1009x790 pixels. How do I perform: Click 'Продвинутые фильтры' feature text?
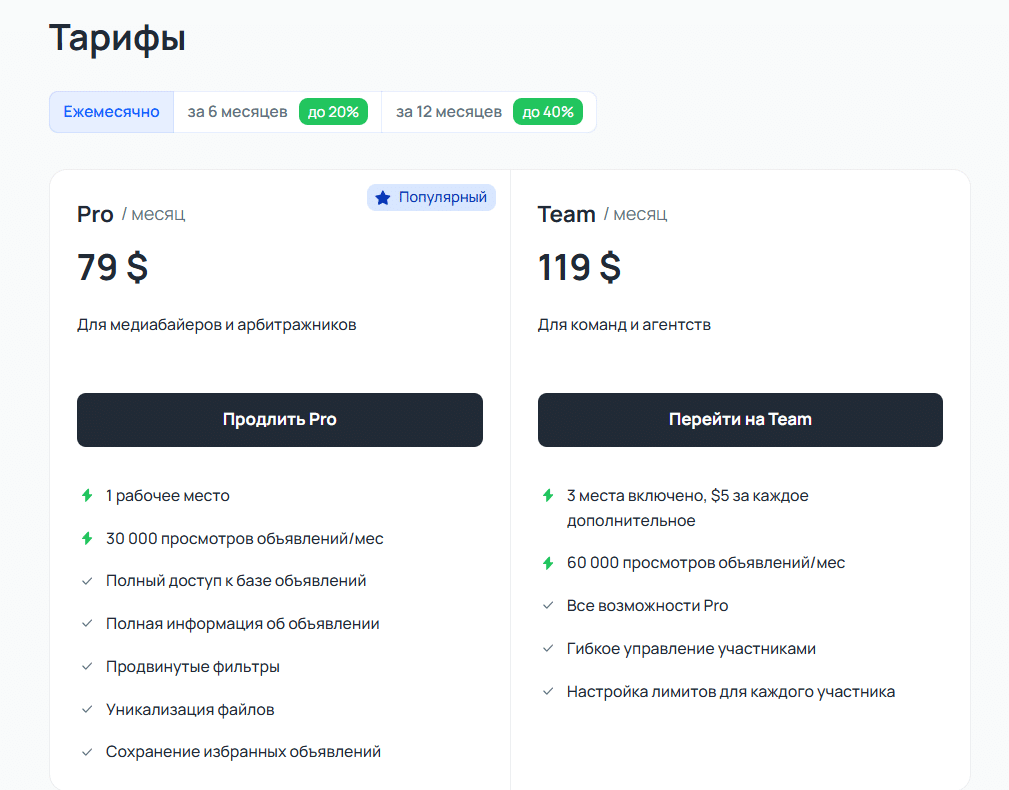pyautogui.click(x=193, y=666)
